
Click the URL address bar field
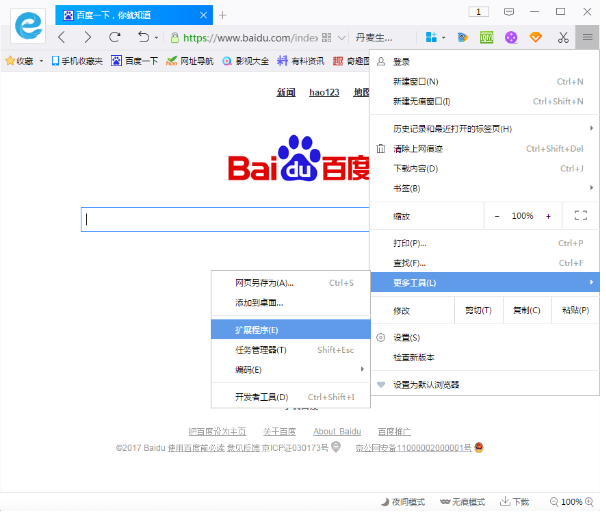[x=250, y=37]
